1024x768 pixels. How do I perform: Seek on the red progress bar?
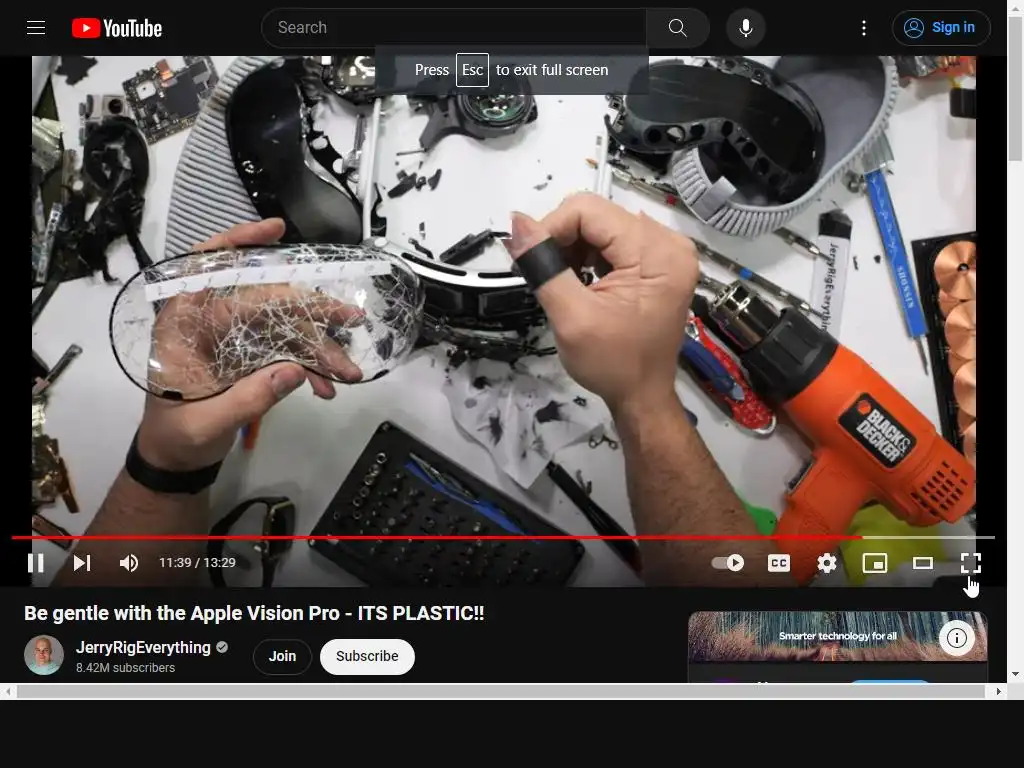coord(503,537)
